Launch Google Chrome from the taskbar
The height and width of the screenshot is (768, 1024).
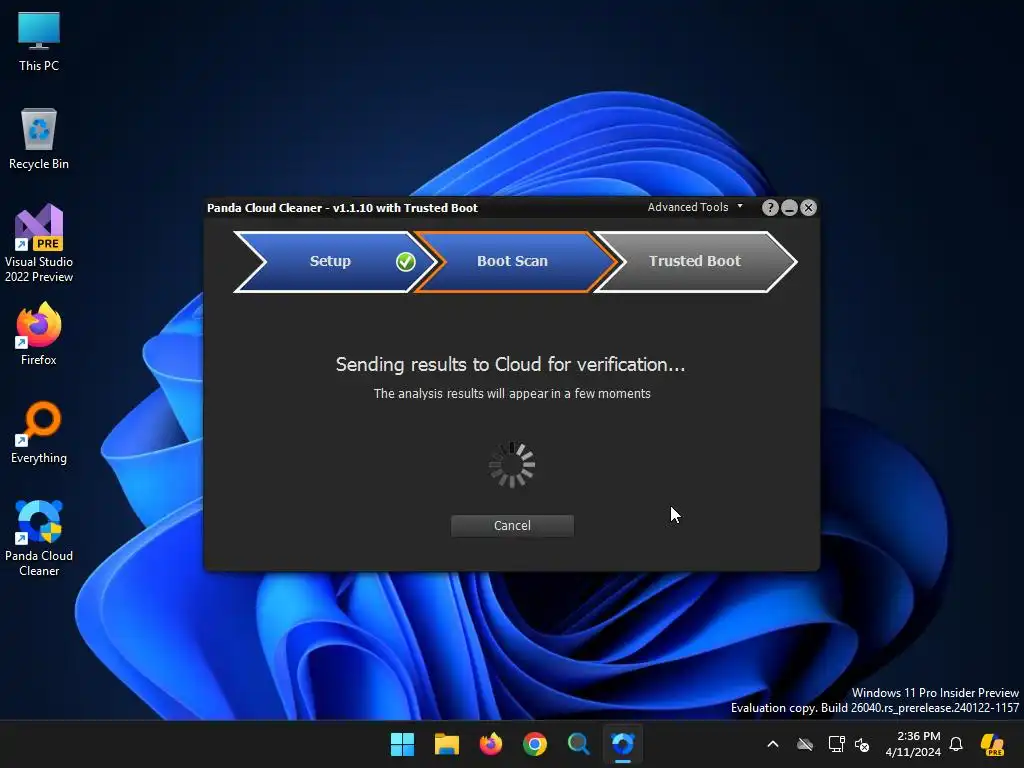point(535,744)
